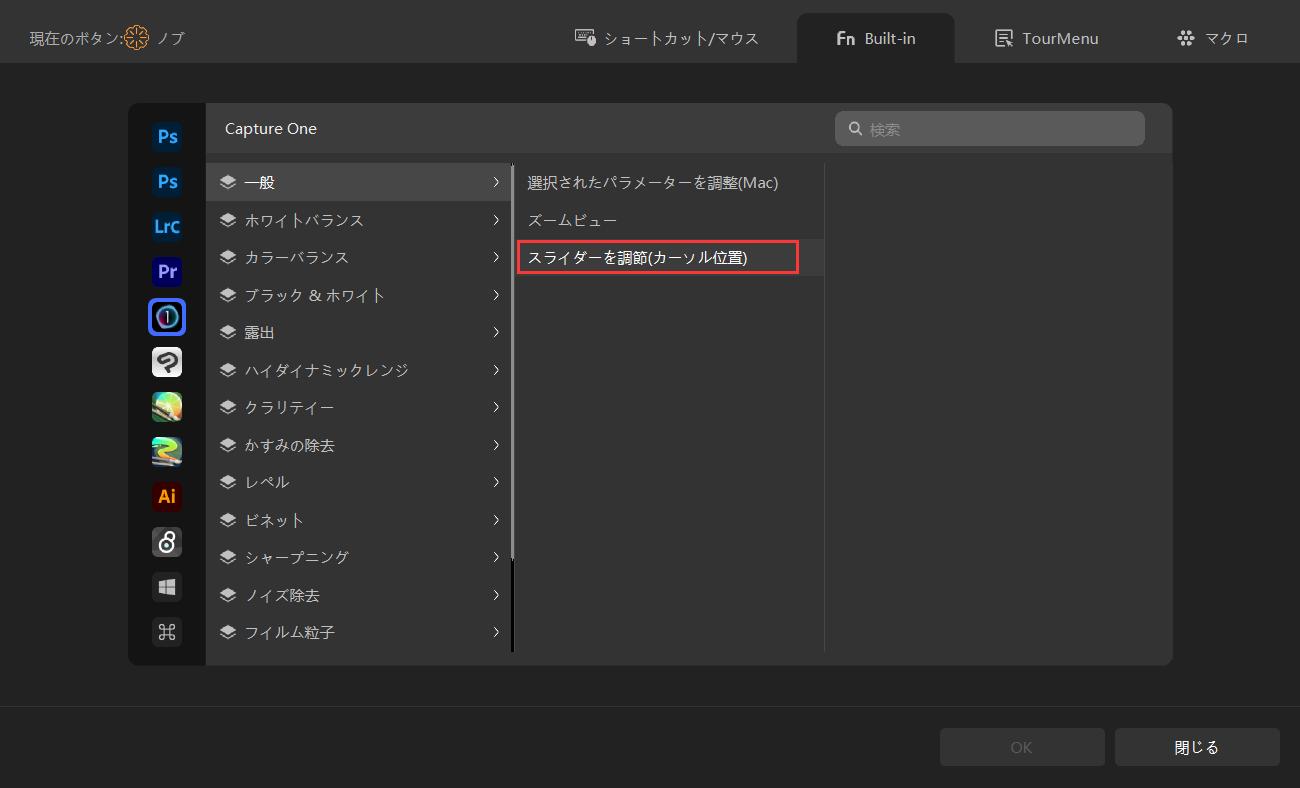
Task: Select the Windows logo icon in sidebar
Action: pos(167,587)
